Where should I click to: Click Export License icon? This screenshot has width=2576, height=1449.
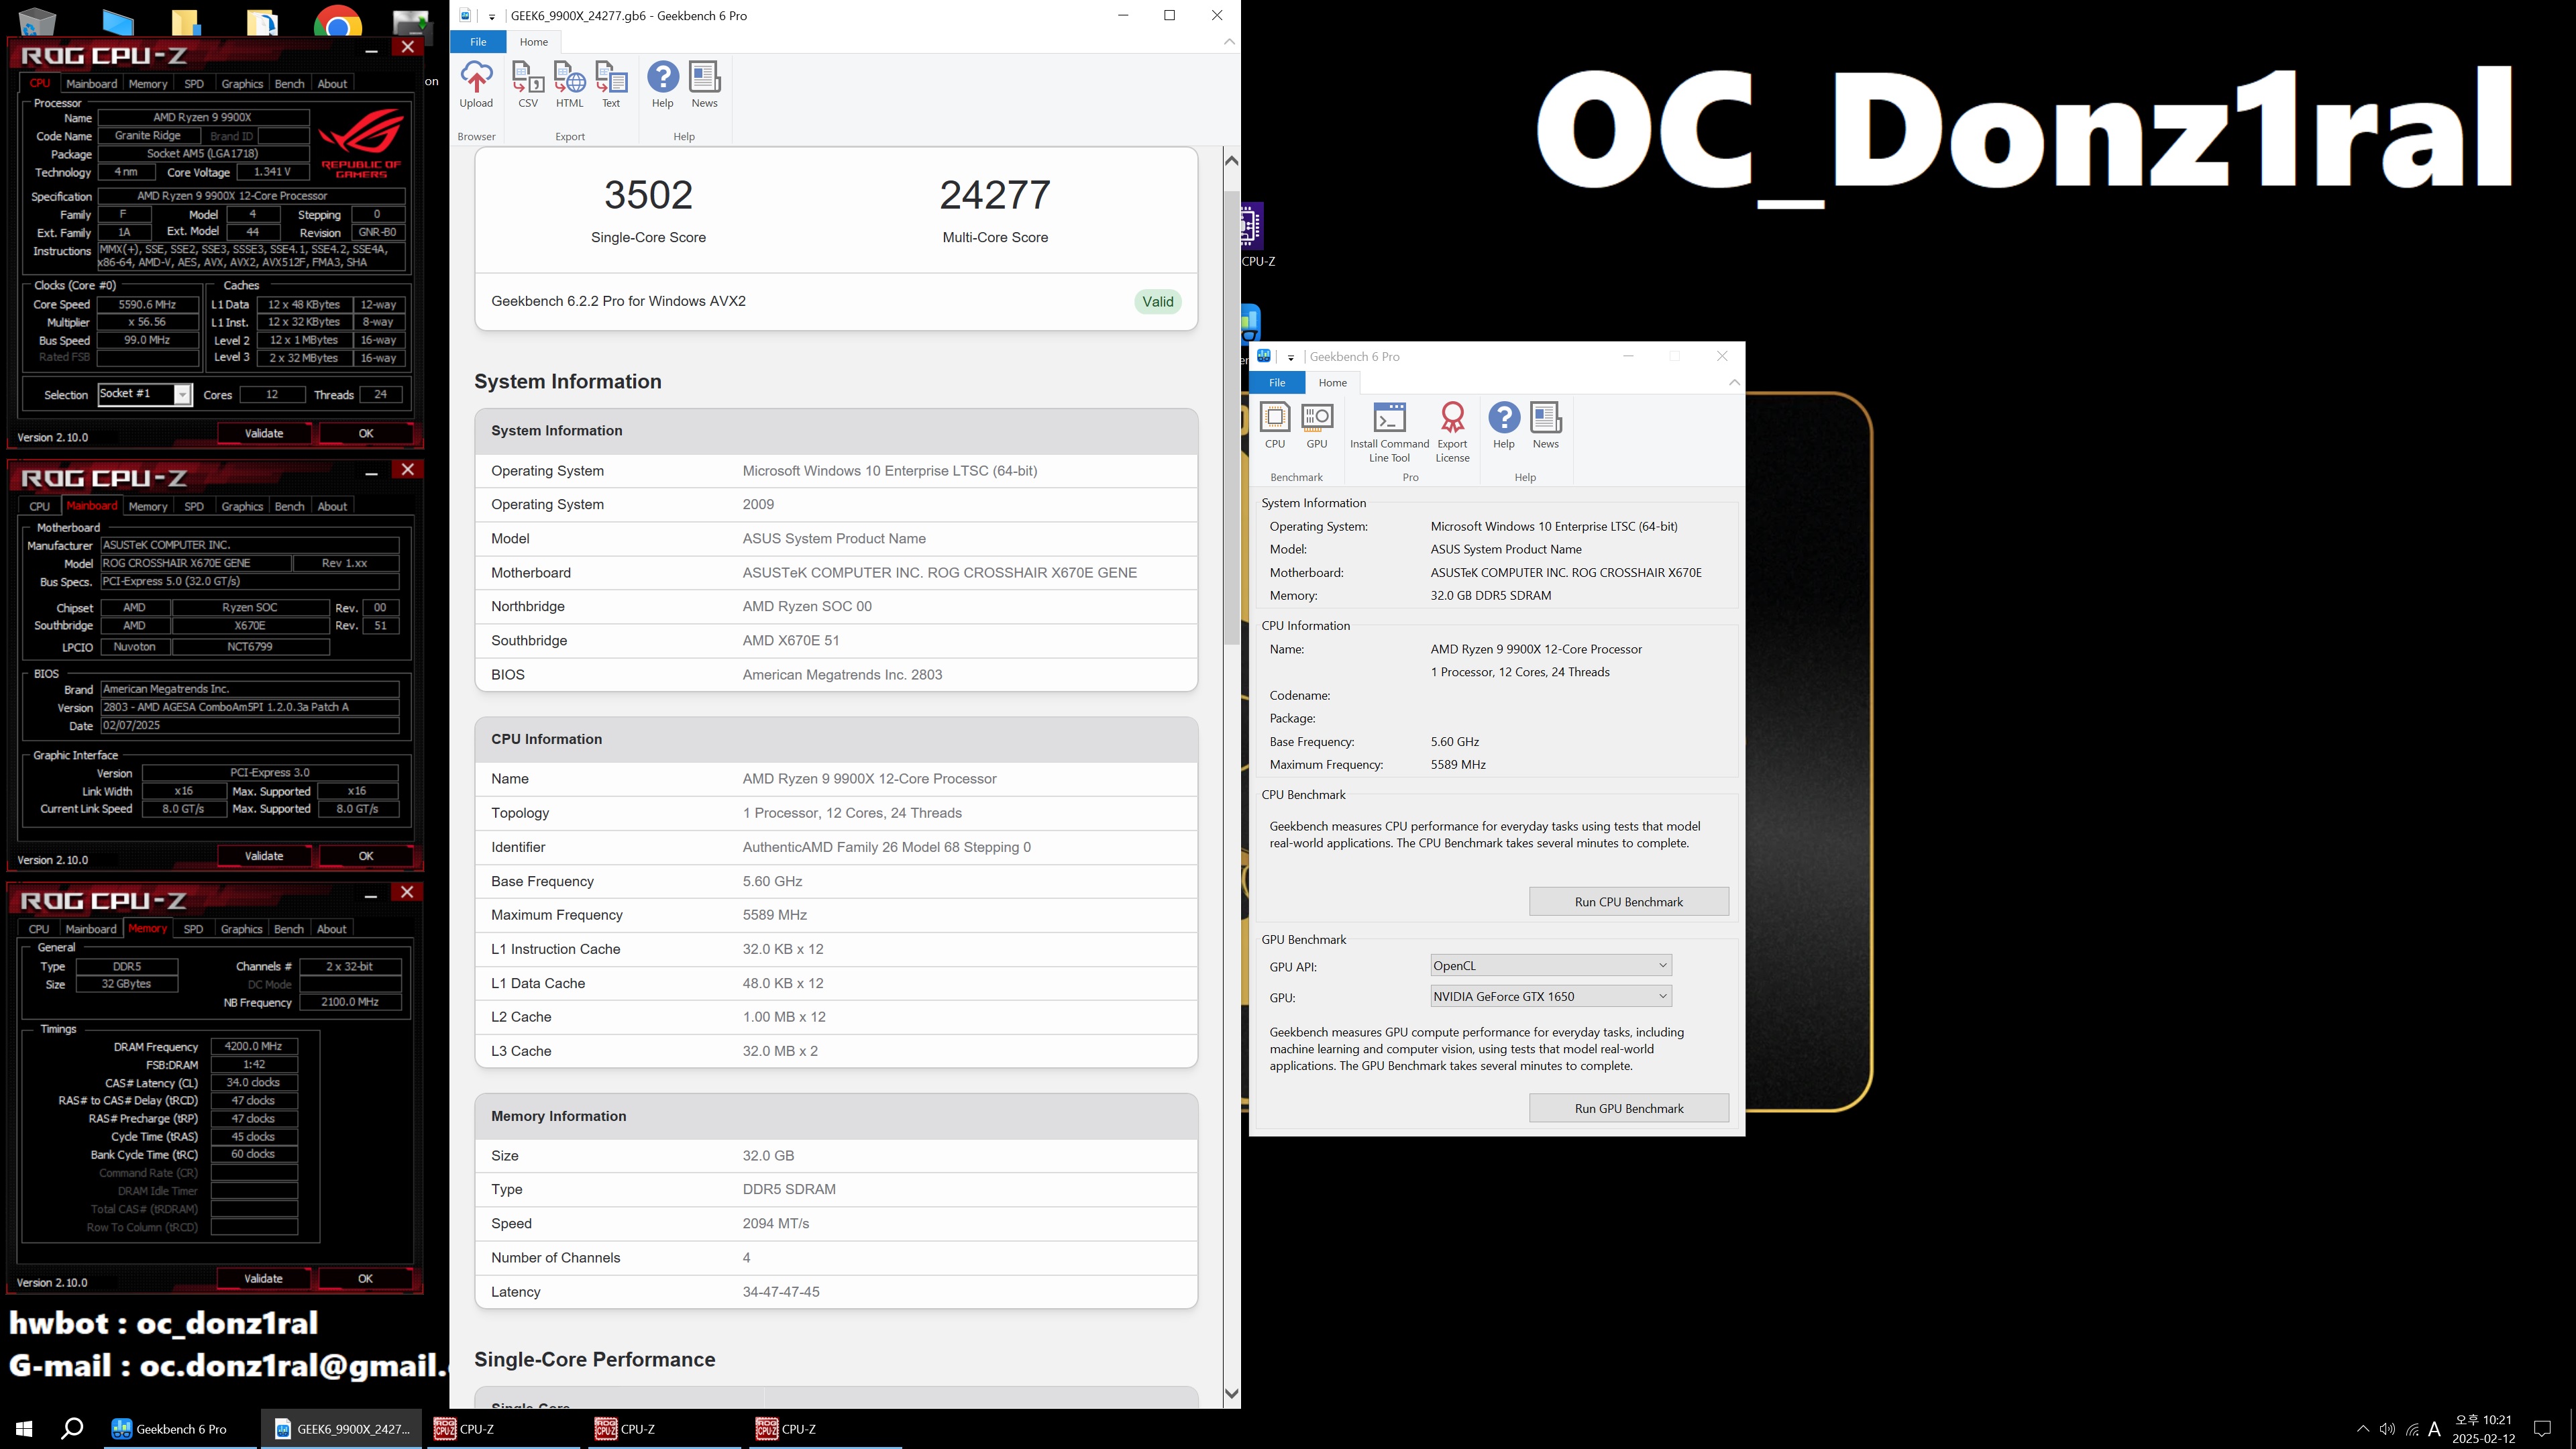tap(1452, 433)
